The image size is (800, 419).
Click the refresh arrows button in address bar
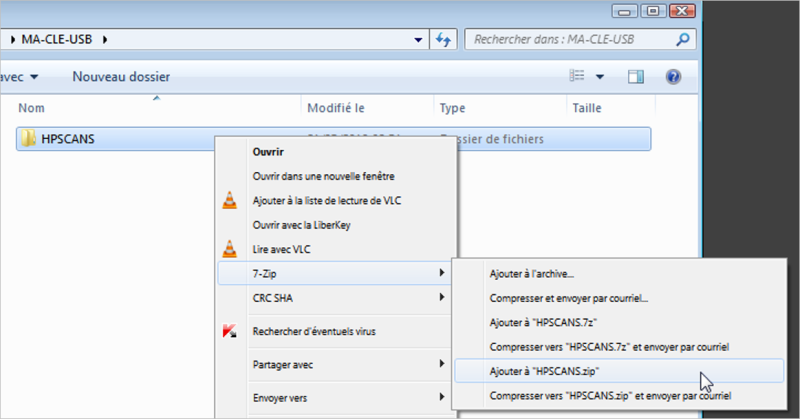(443, 39)
